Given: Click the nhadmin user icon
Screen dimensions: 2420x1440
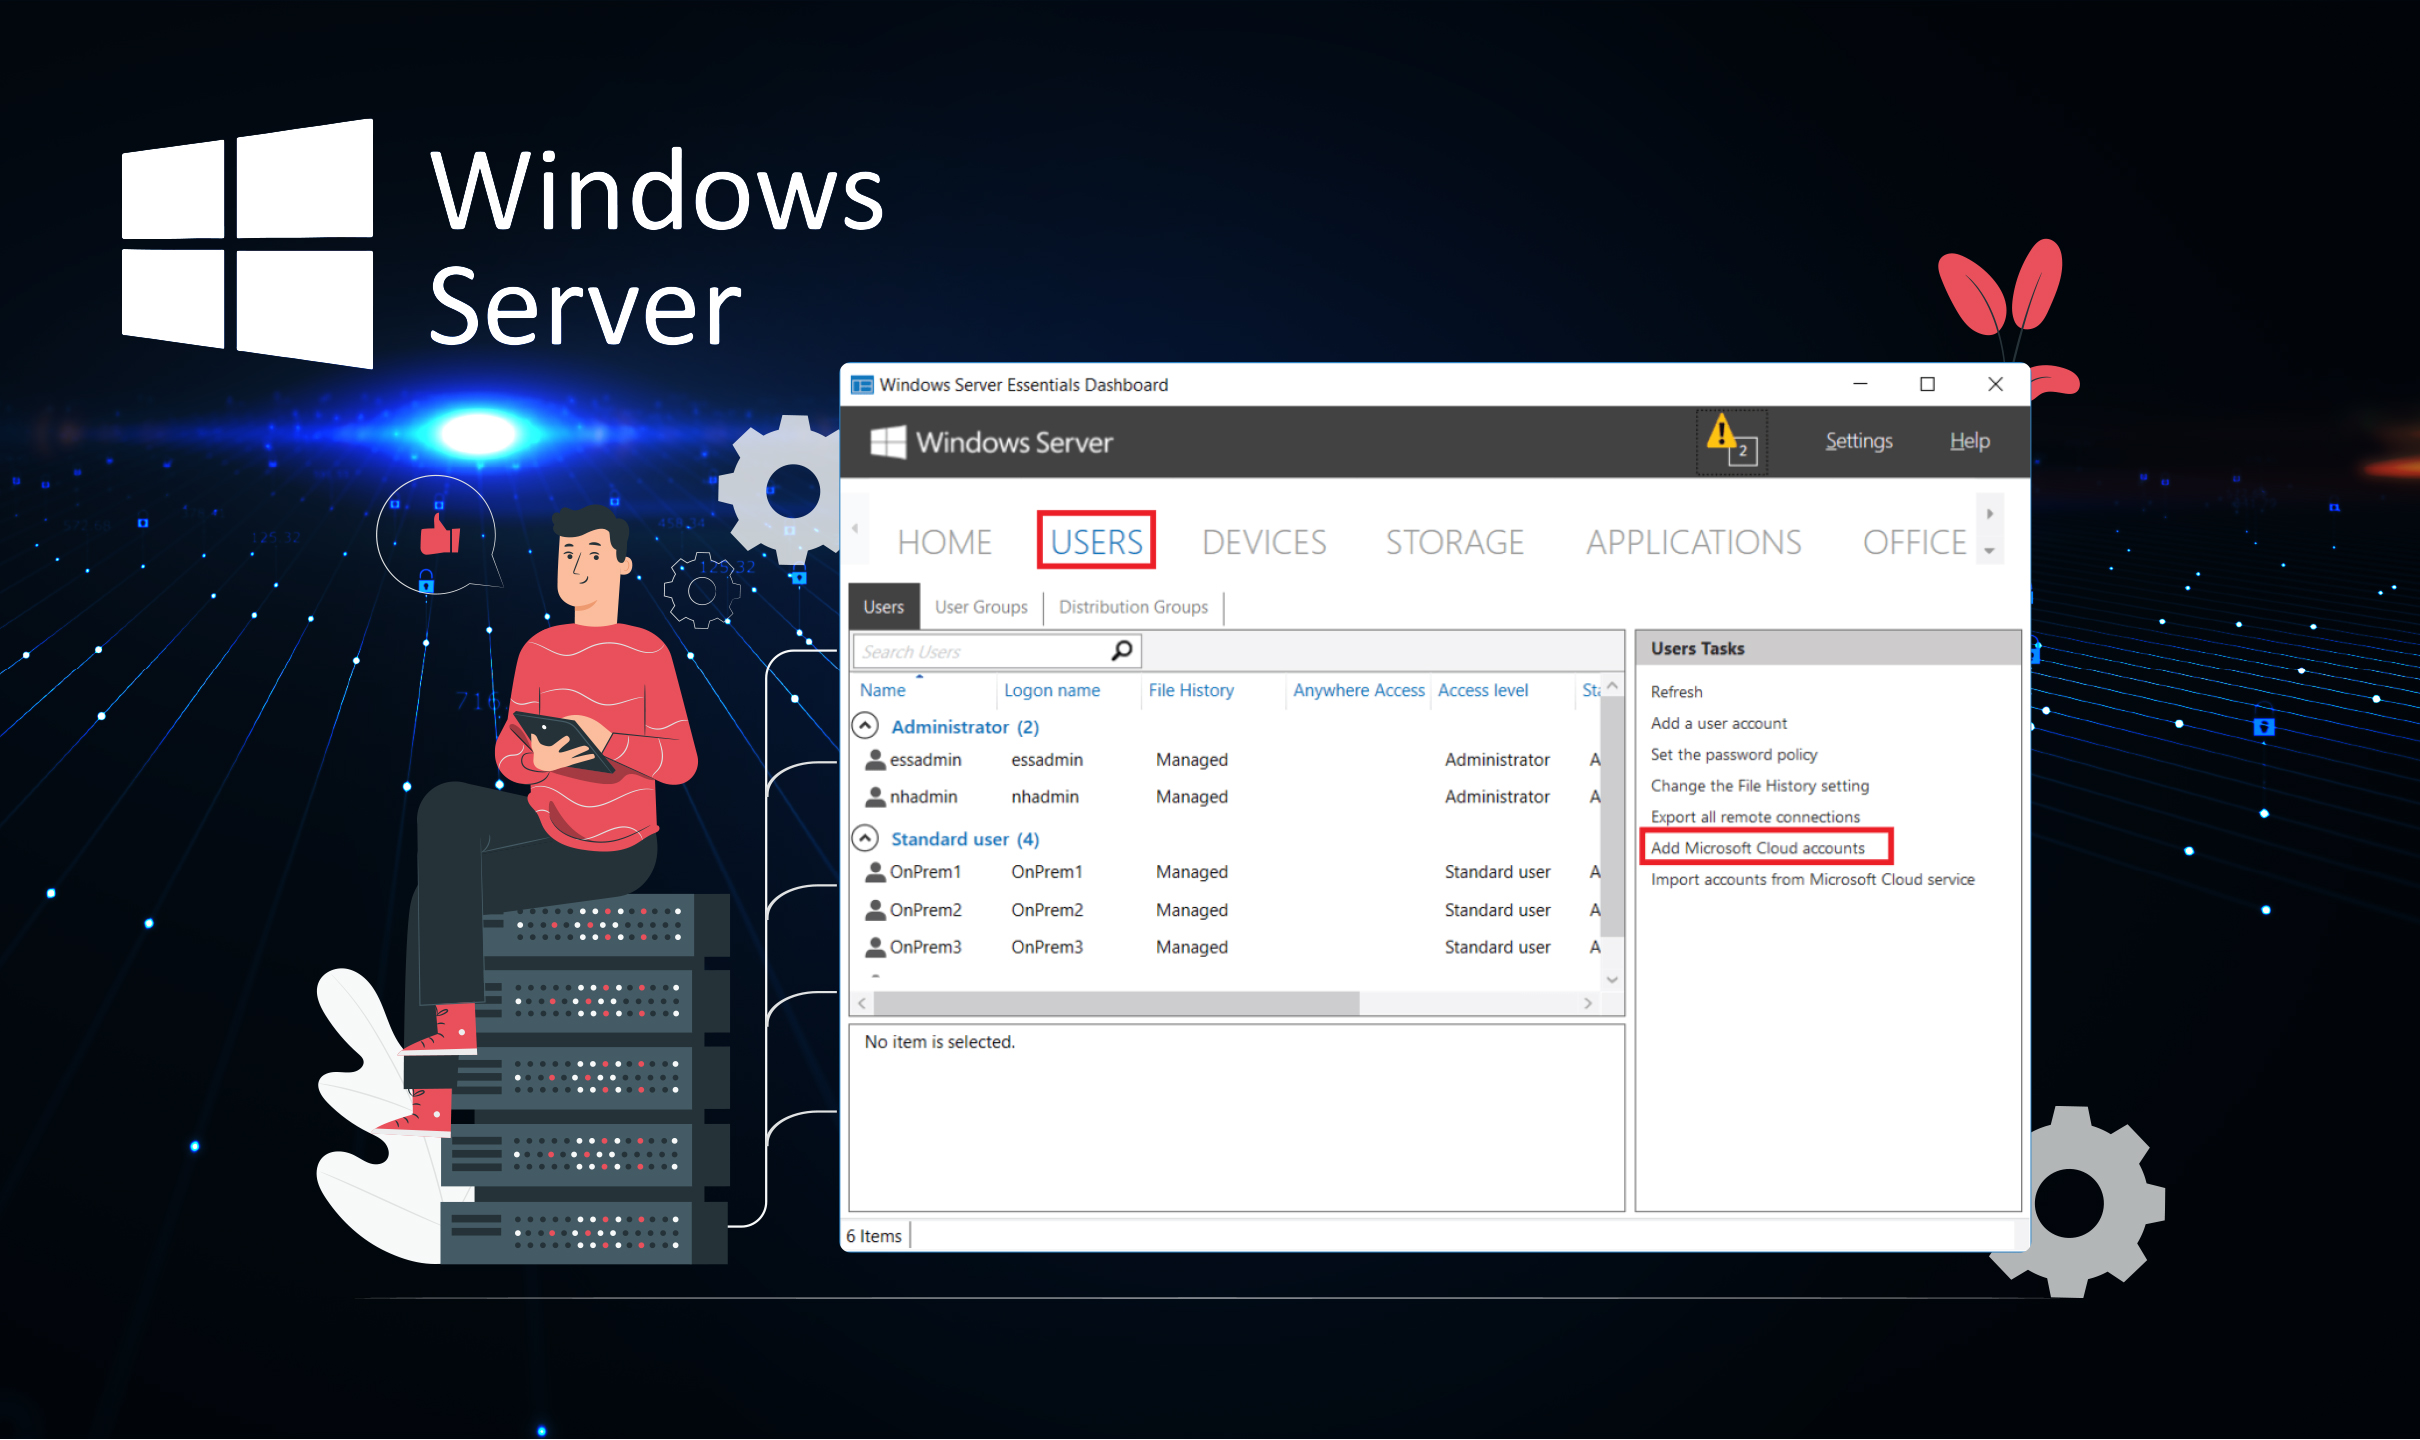Looking at the screenshot, I should pos(875,797).
